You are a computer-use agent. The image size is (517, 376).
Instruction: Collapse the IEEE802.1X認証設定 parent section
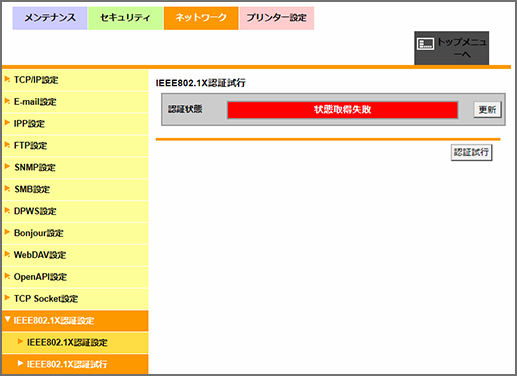(75, 321)
